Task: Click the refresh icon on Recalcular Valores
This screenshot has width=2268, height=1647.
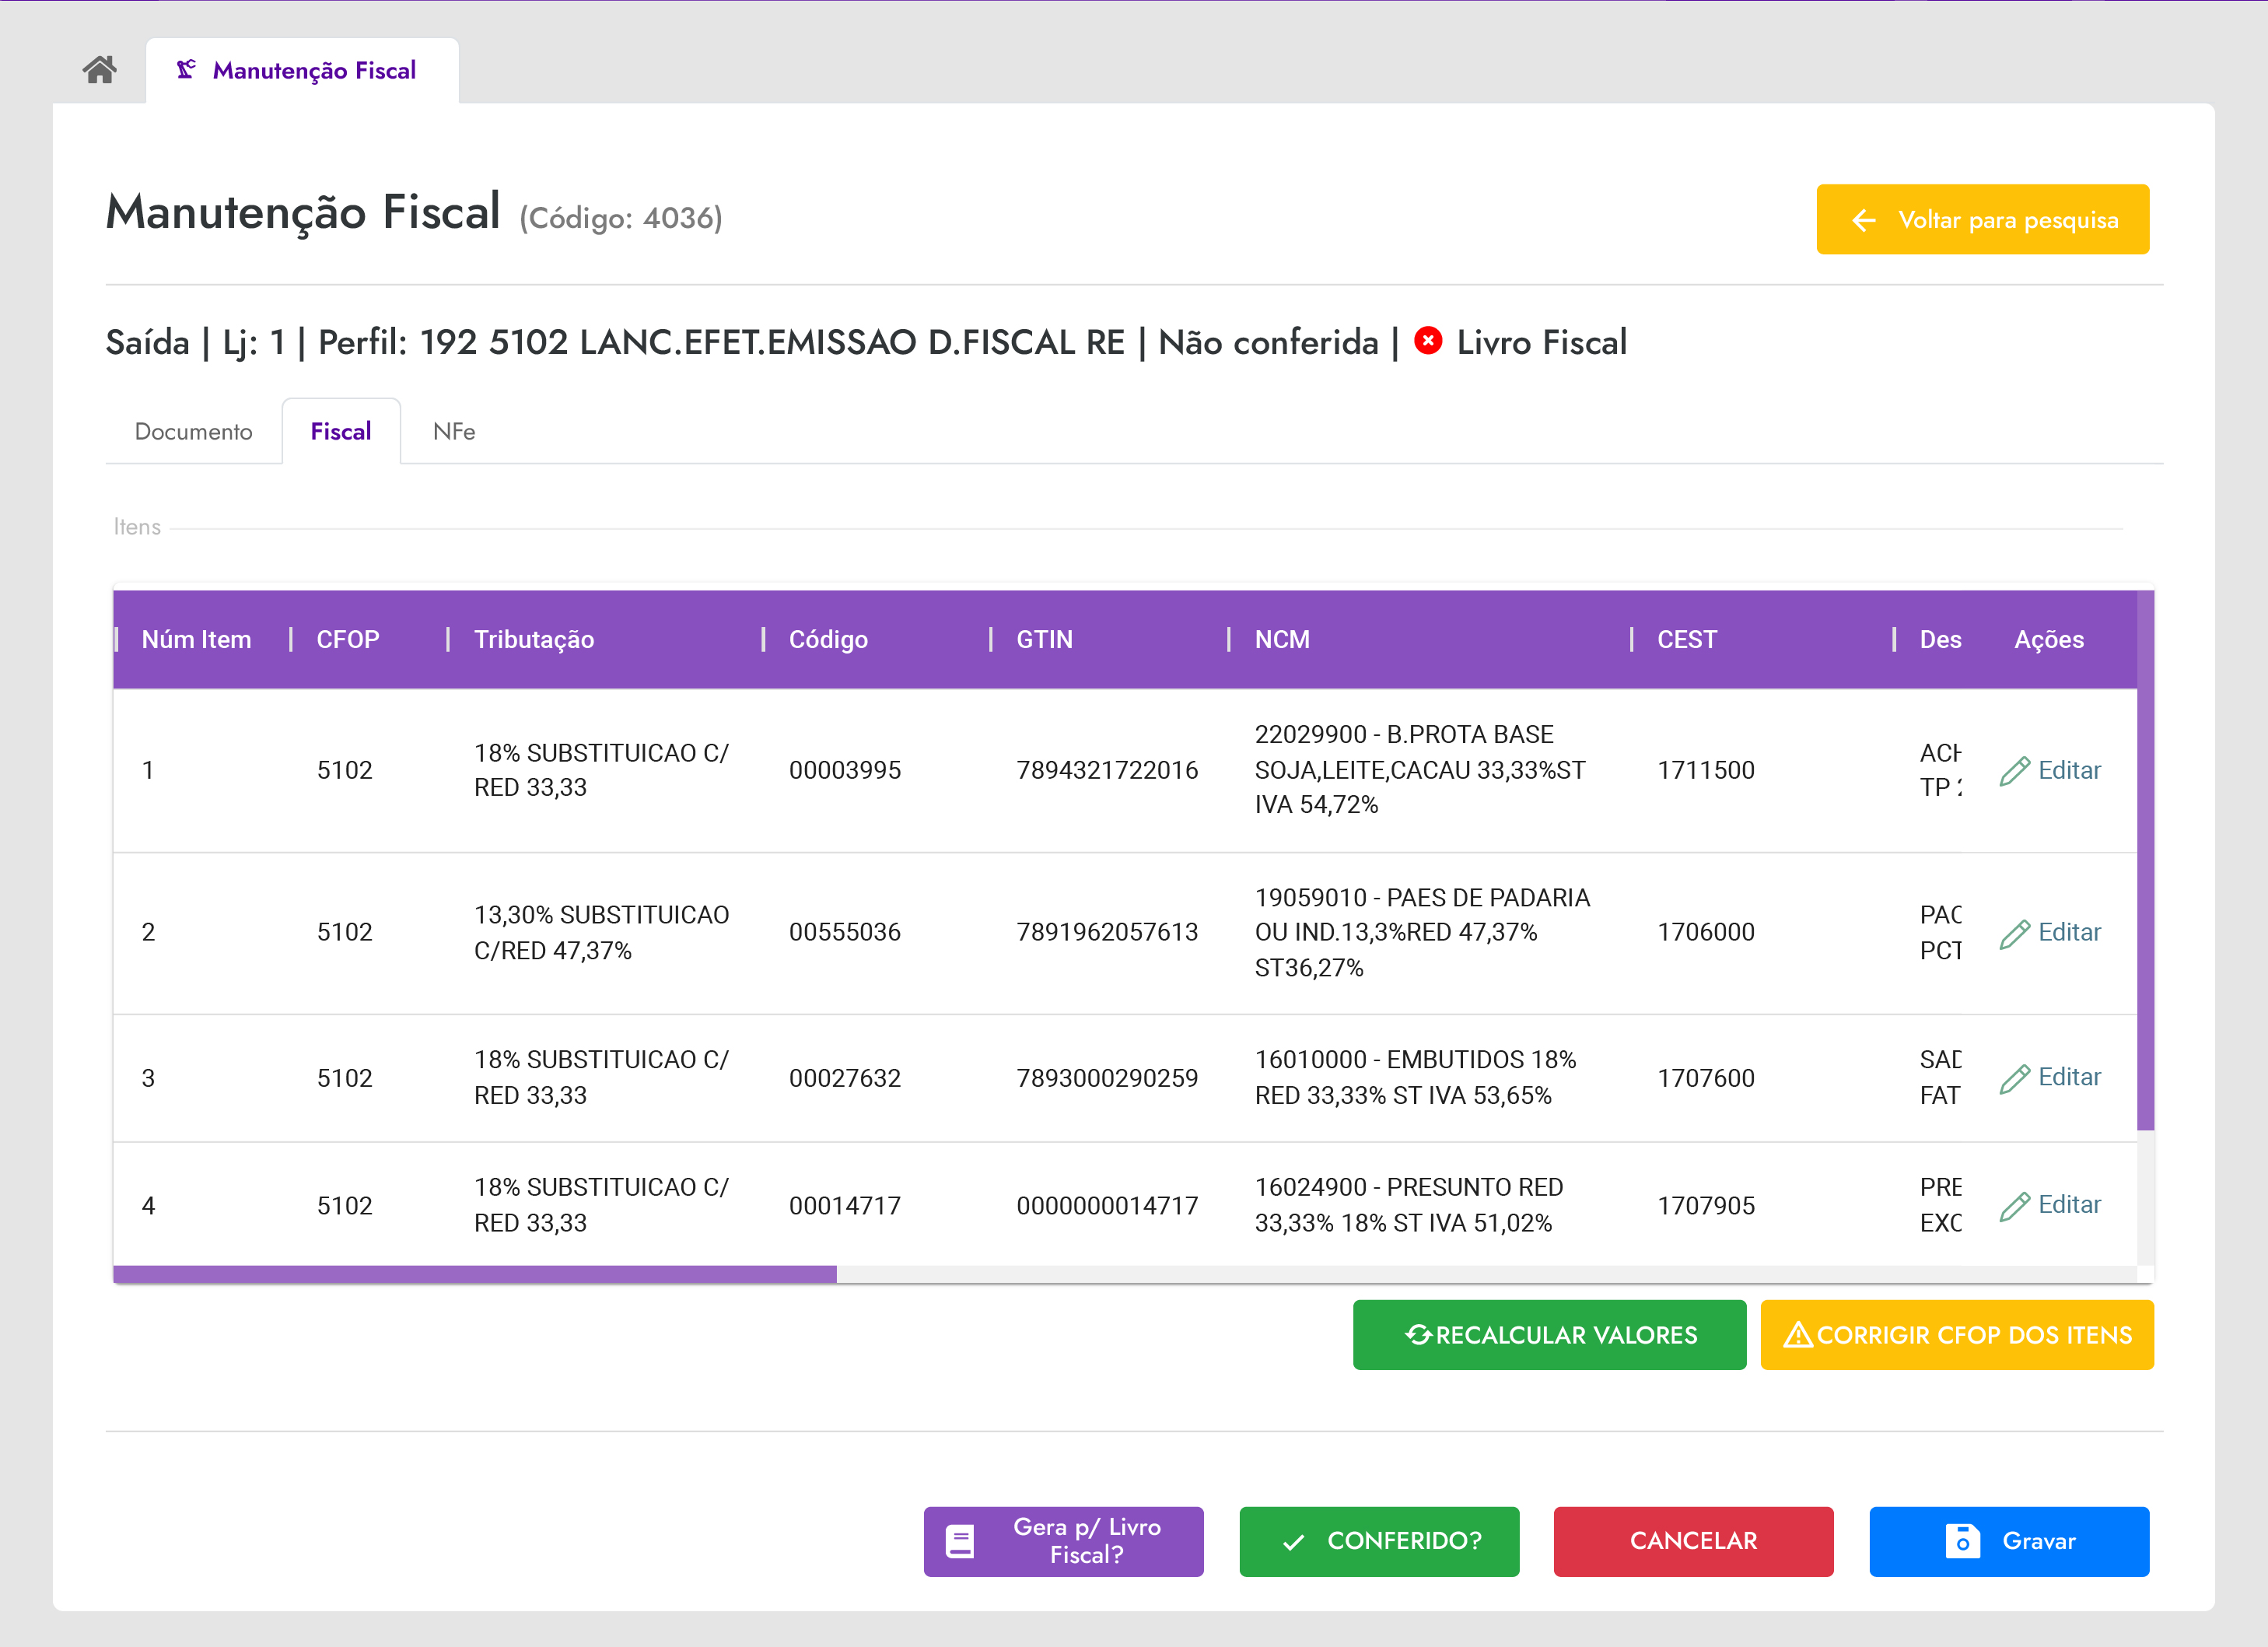Action: click(1418, 1335)
